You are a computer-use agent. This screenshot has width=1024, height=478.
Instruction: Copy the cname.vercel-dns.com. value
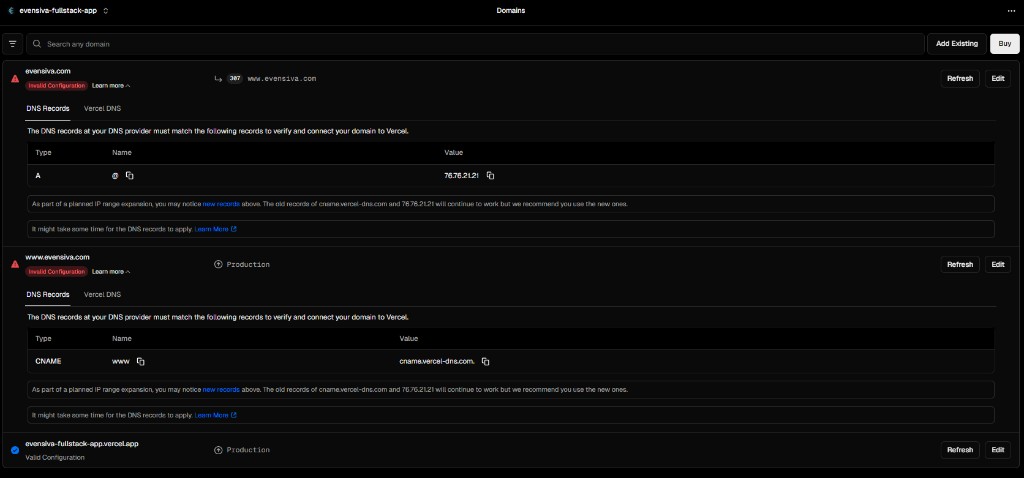485,361
